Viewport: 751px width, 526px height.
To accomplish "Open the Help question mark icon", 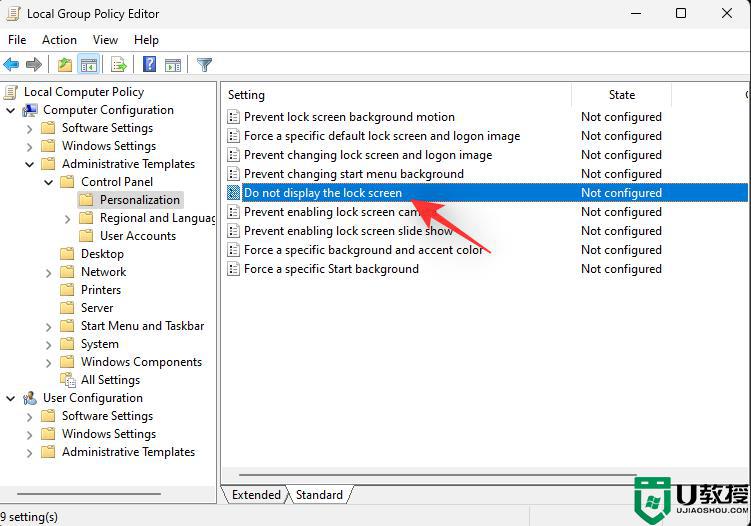I will coord(149,64).
